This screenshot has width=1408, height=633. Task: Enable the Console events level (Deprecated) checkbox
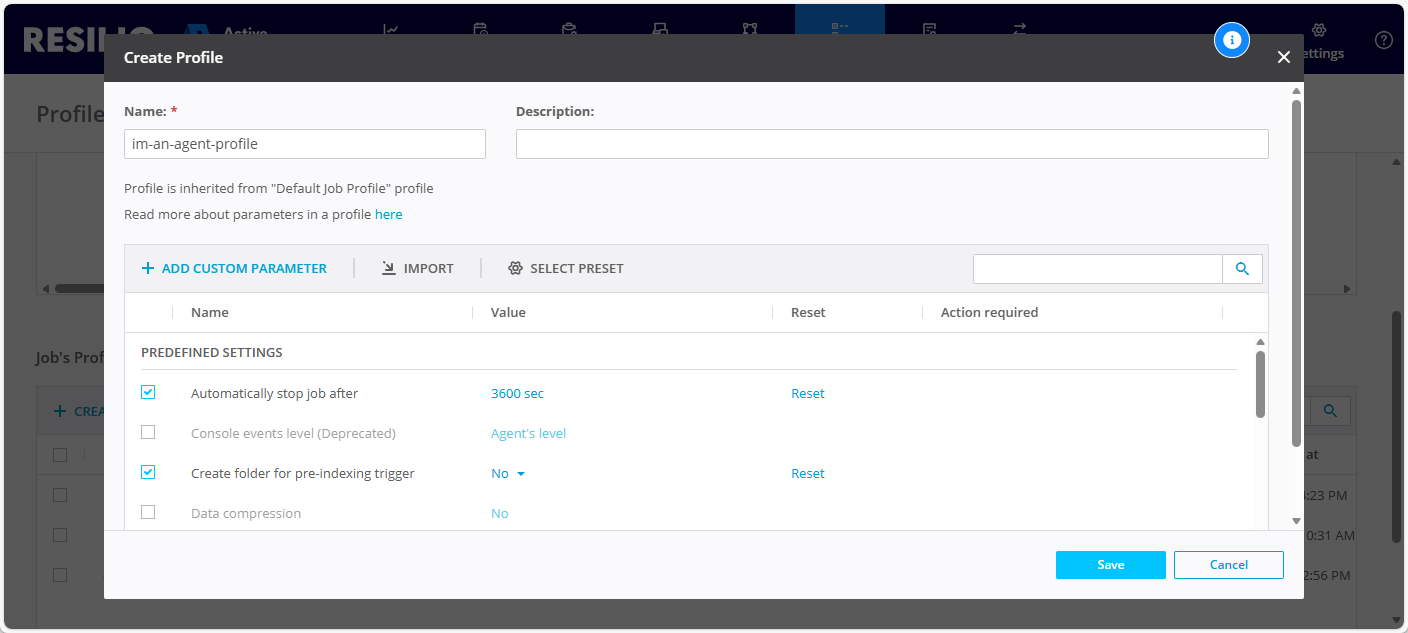click(x=148, y=432)
